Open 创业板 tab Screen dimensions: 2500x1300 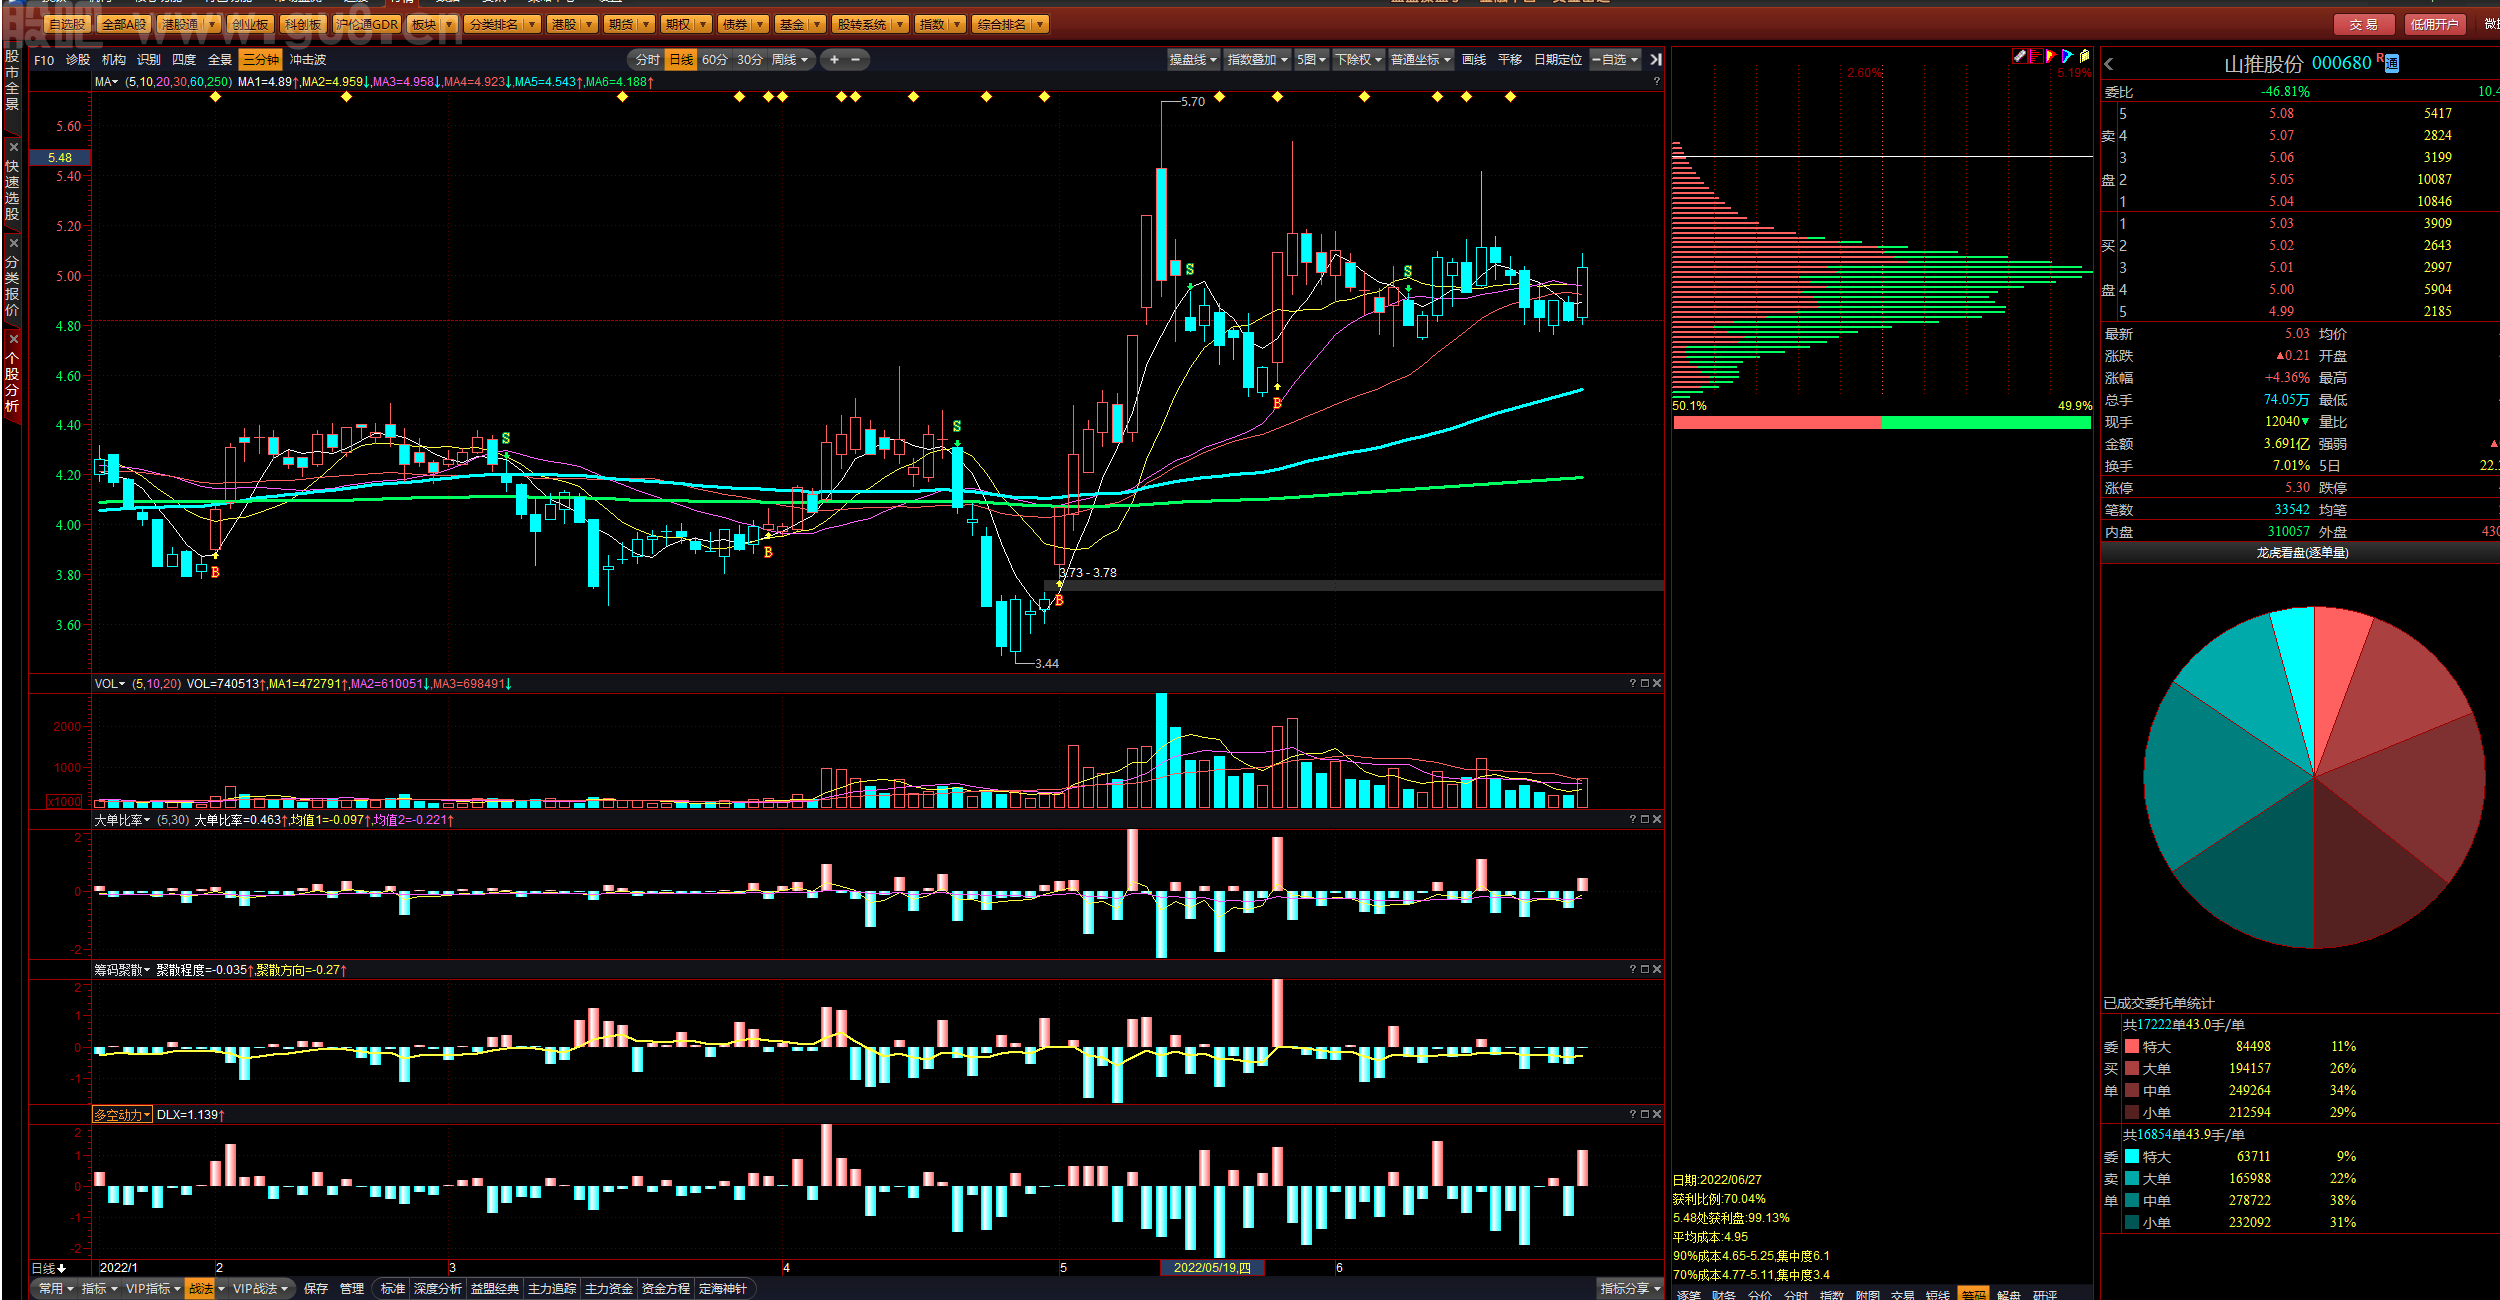coord(250,24)
